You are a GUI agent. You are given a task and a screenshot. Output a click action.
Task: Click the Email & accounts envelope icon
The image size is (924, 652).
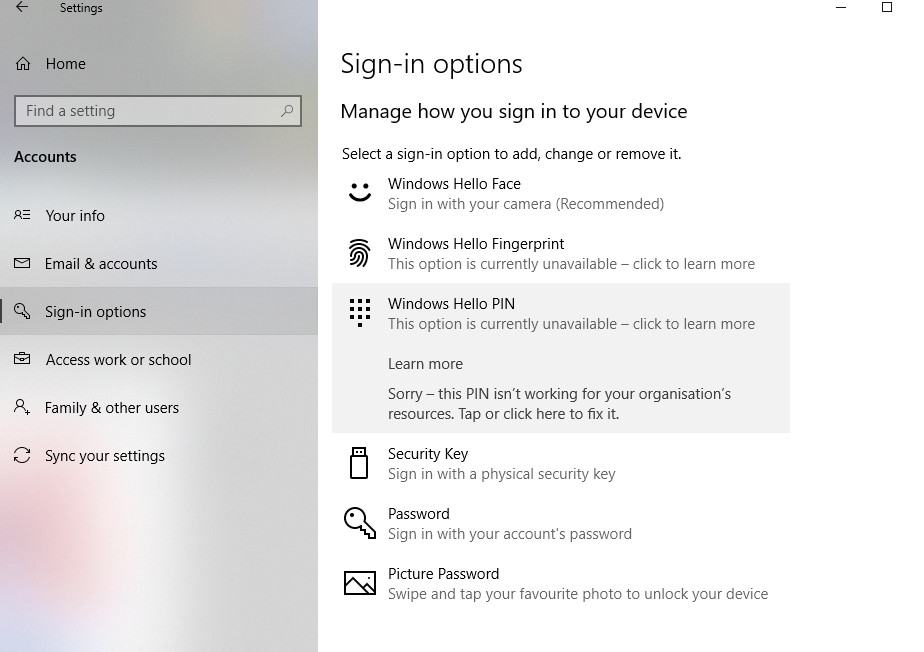click(x=22, y=263)
